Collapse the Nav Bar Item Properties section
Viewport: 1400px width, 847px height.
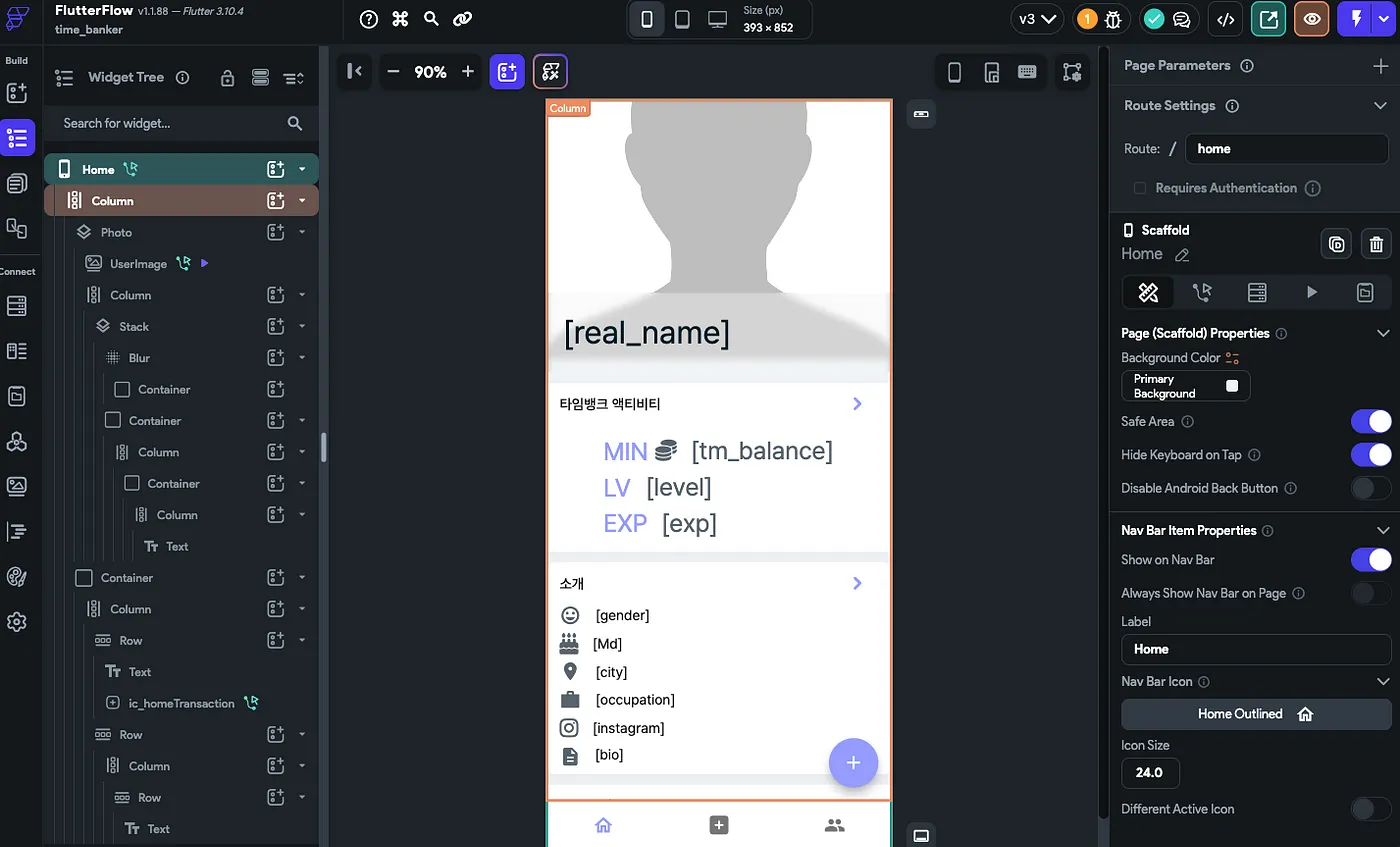point(1383,530)
